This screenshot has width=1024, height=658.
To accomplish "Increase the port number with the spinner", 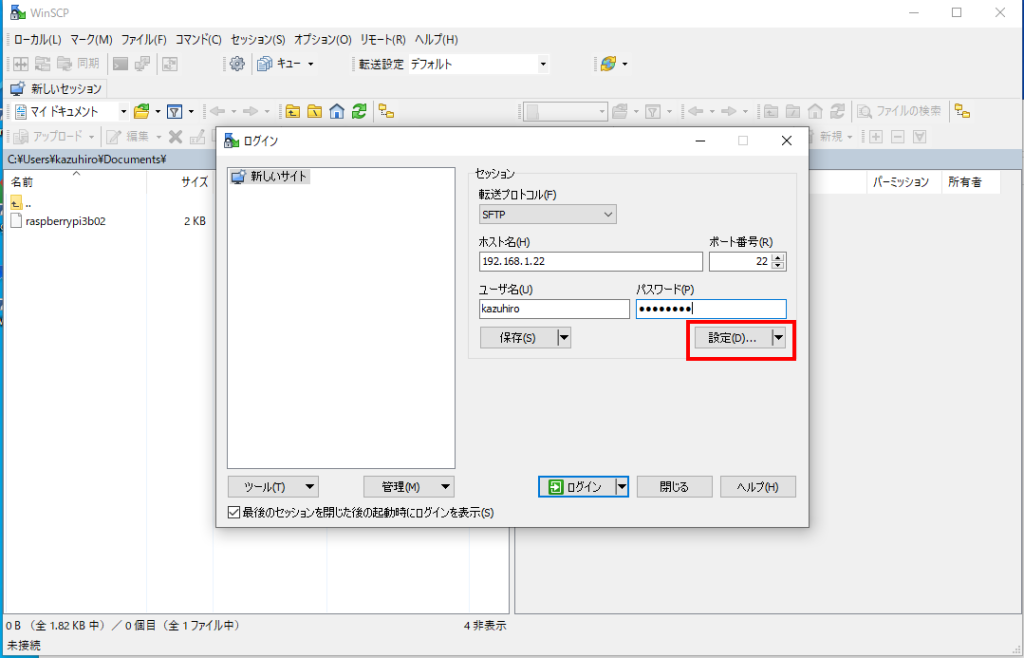I will tap(779, 257).
